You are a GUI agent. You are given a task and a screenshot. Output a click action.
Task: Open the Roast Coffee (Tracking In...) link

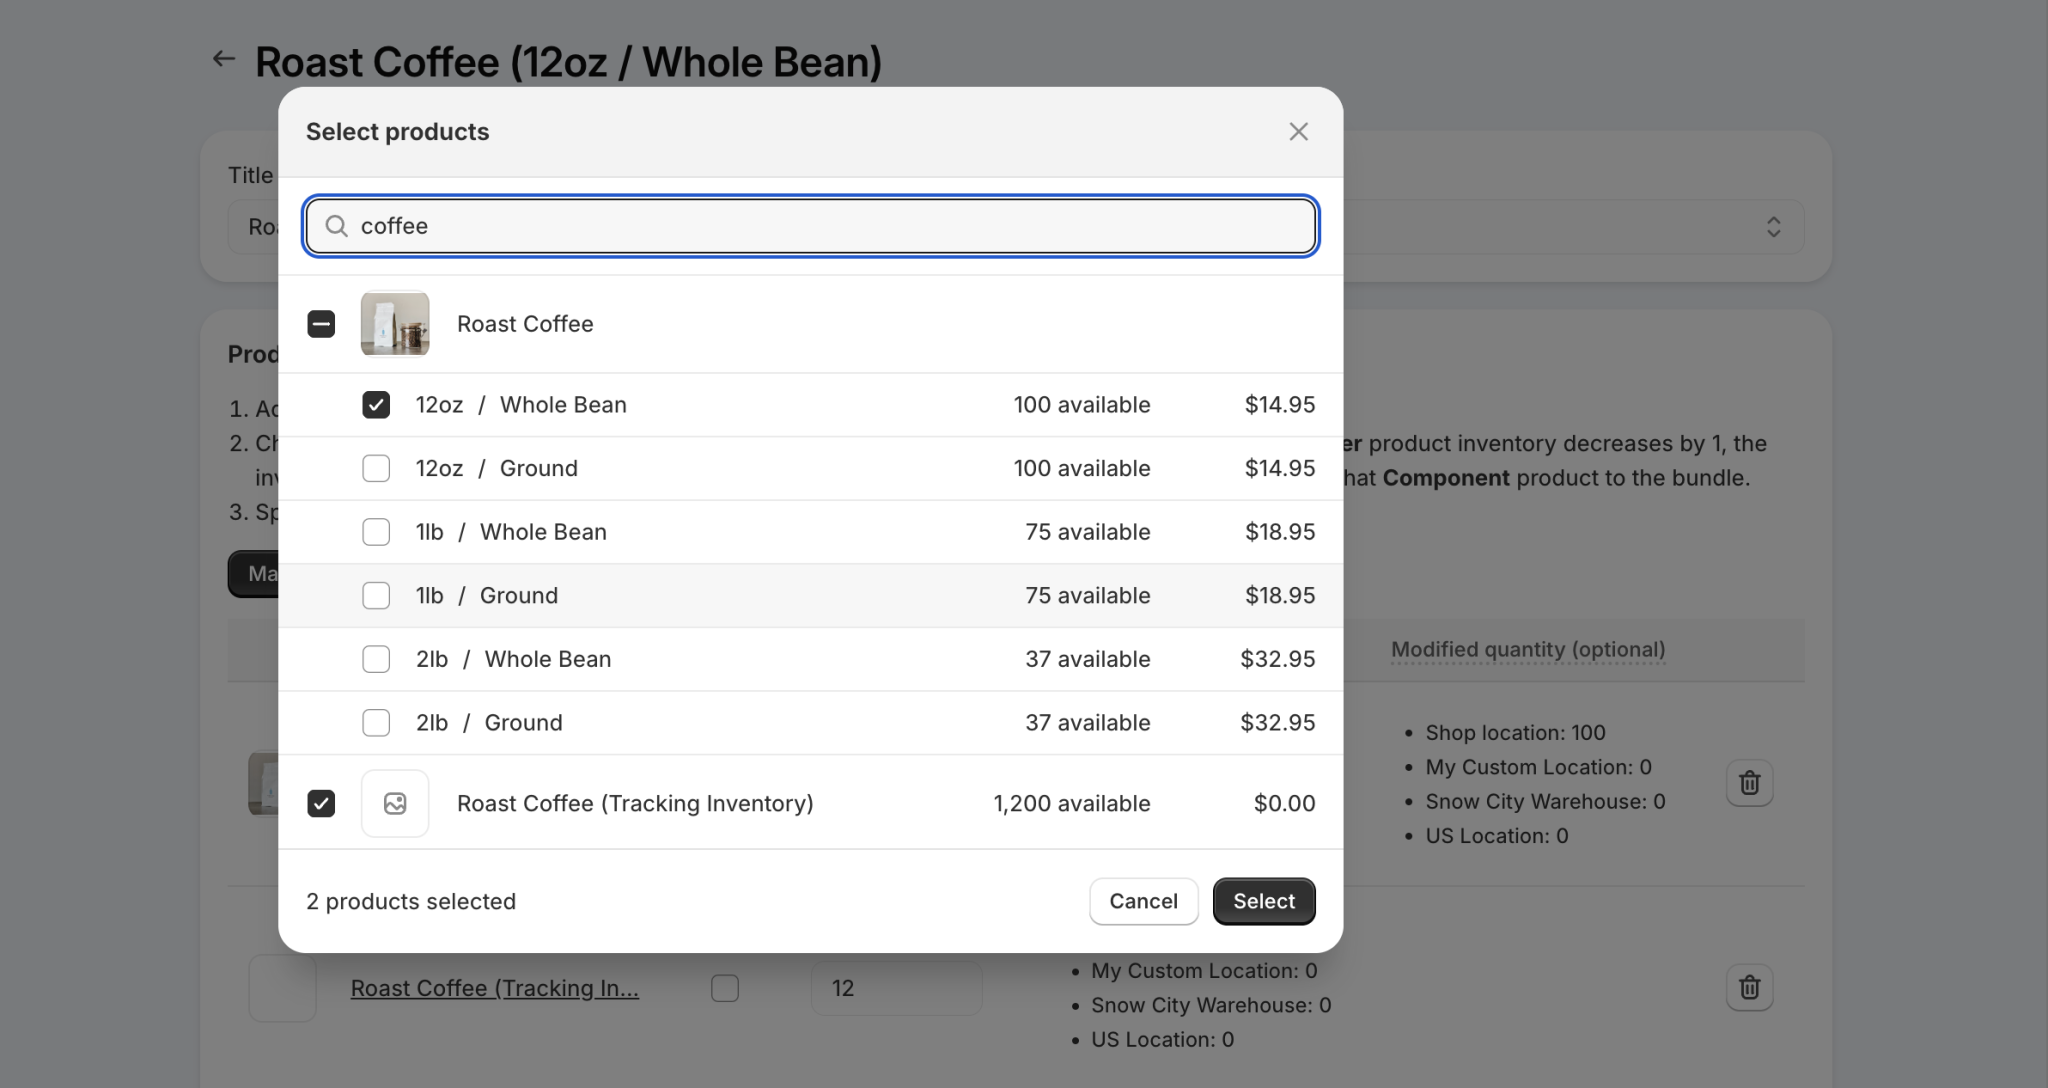click(494, 987)
